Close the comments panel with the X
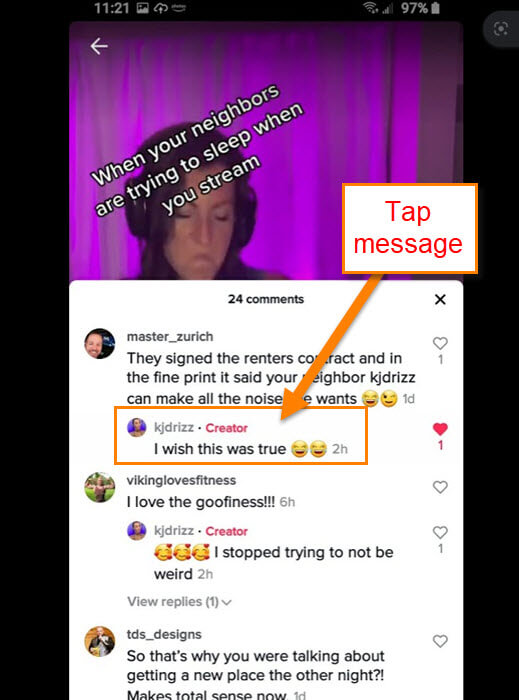Viewport: 519px width, 700px height. (x=440, y=300)
